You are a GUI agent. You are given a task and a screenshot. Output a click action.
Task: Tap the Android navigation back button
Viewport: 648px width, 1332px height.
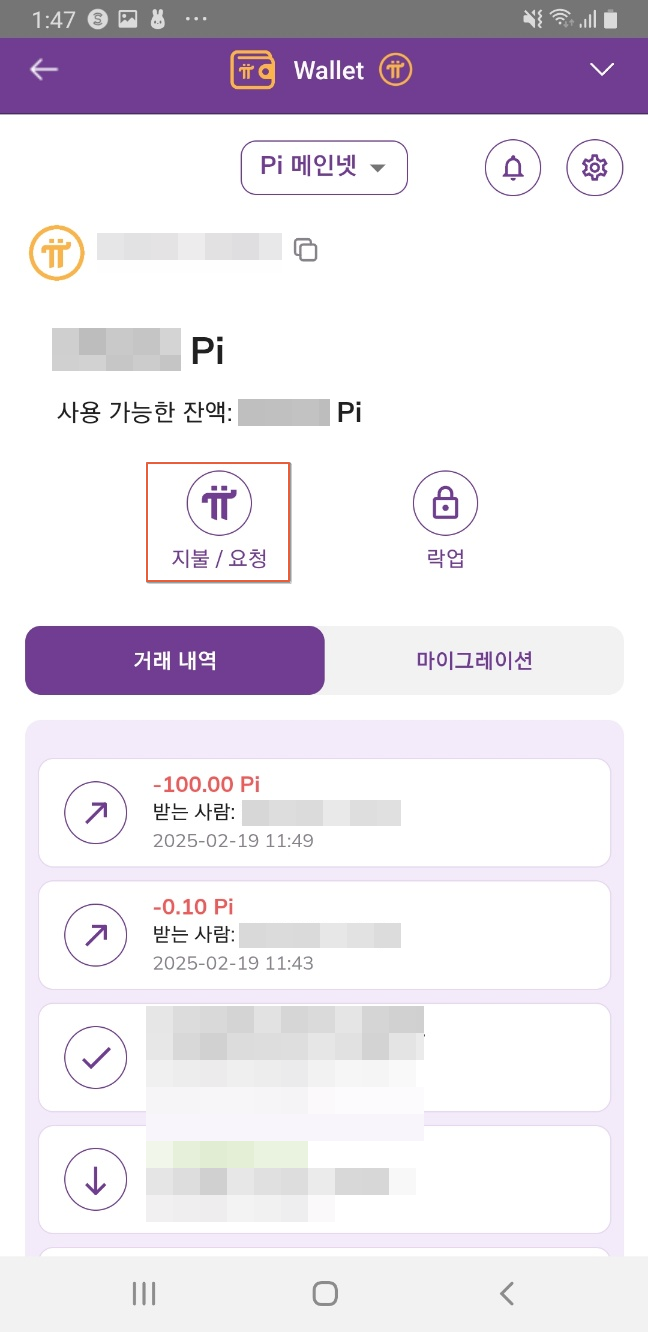pos(506,1293)
